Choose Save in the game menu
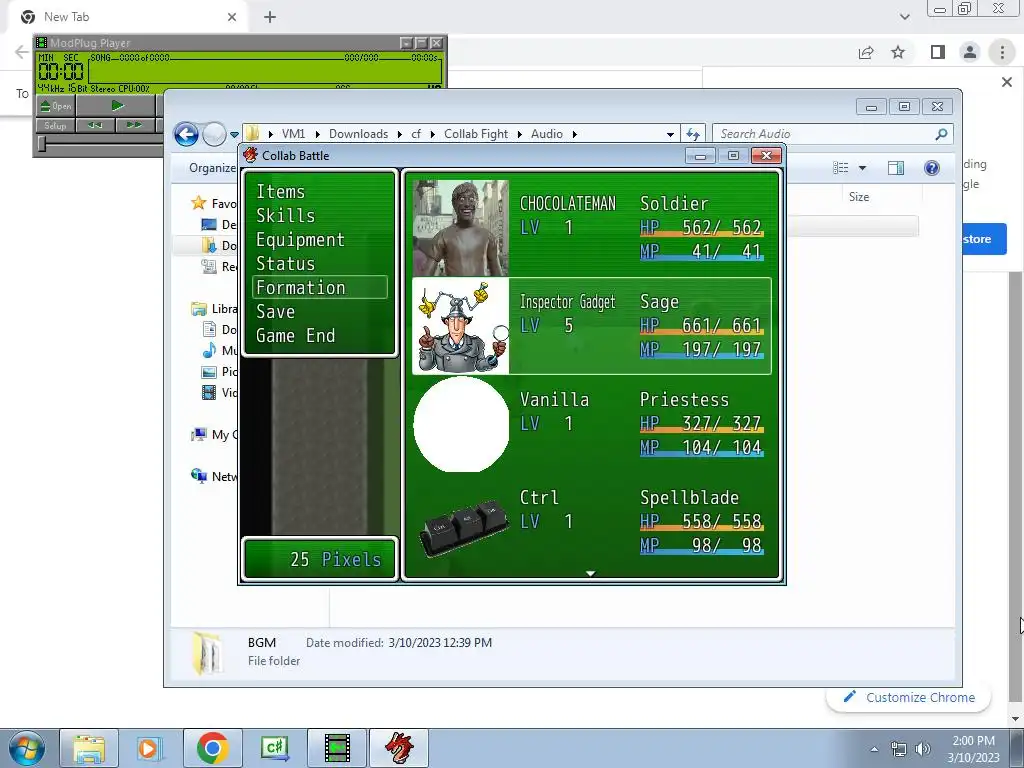Screen dimensions: 1024x768 coord(276,312)
